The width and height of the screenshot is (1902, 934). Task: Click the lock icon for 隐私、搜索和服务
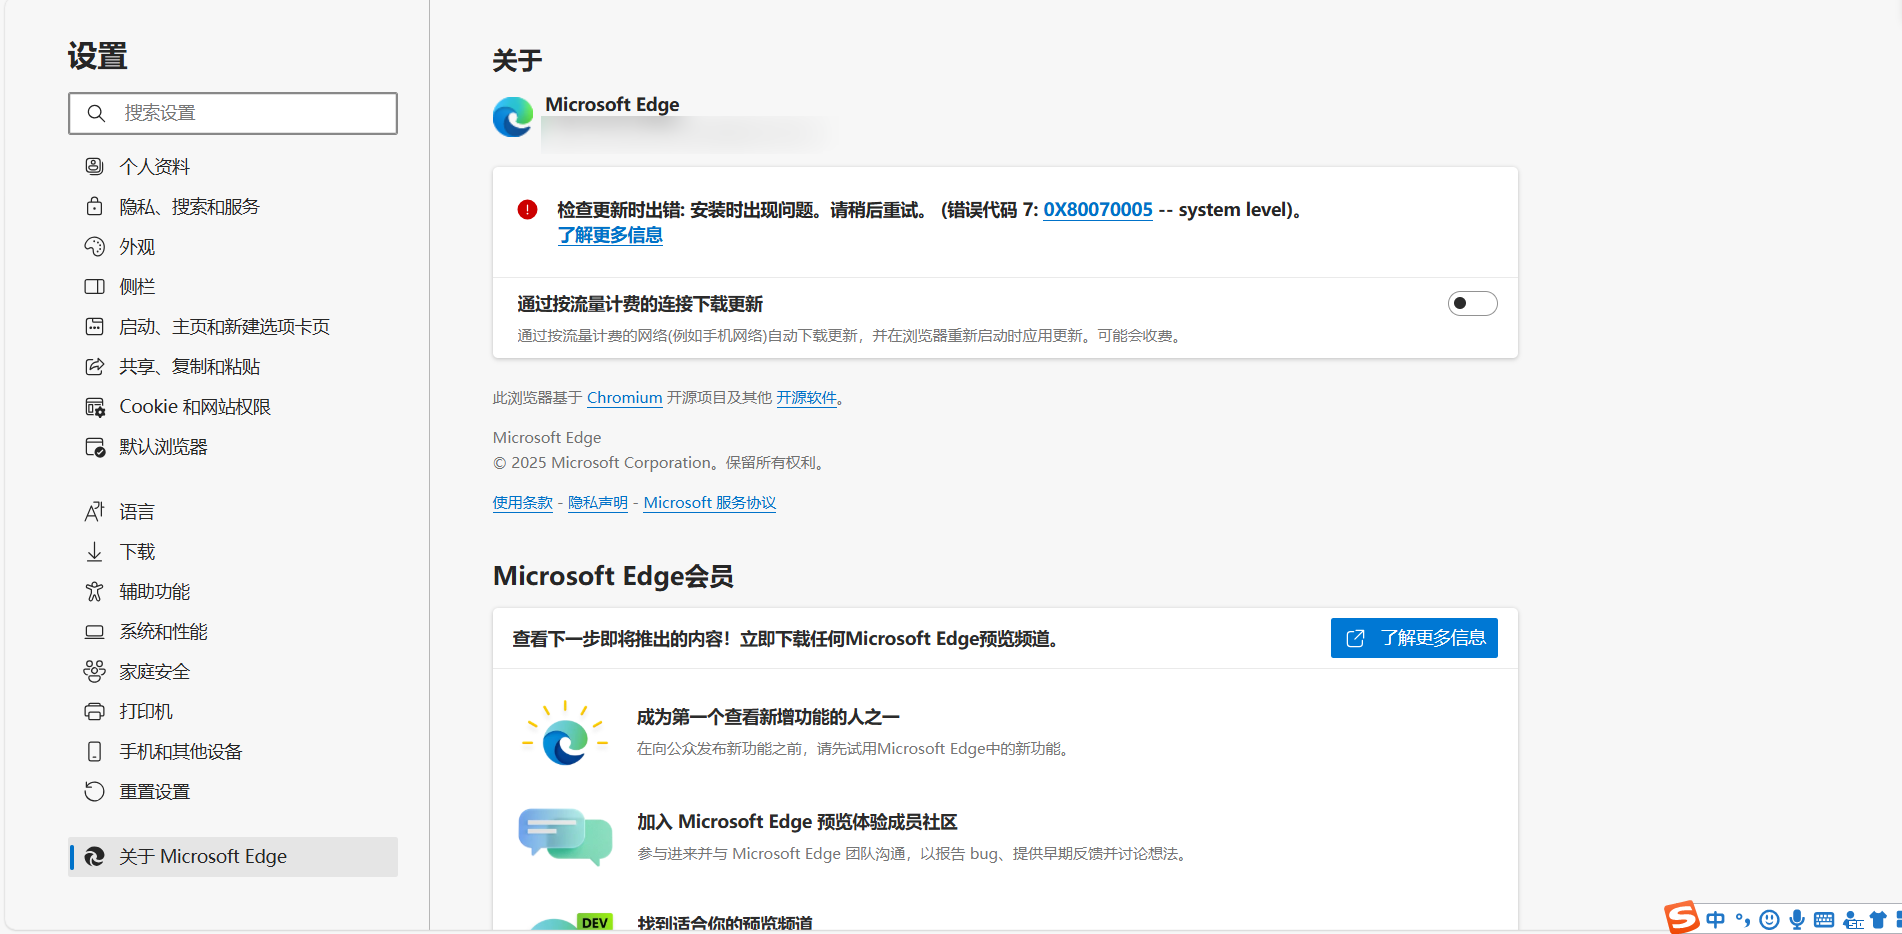point(94,206)
